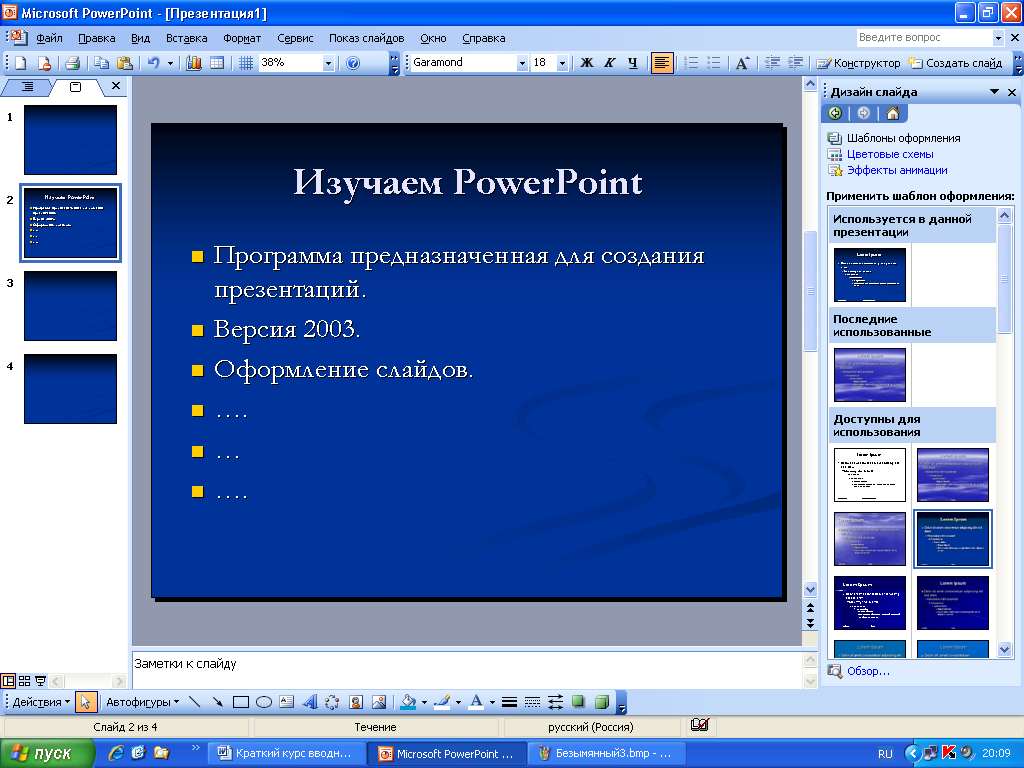This screenshot has height=768, width=1024.
Task: Open the Файл menu
Action: pos(50,38)
